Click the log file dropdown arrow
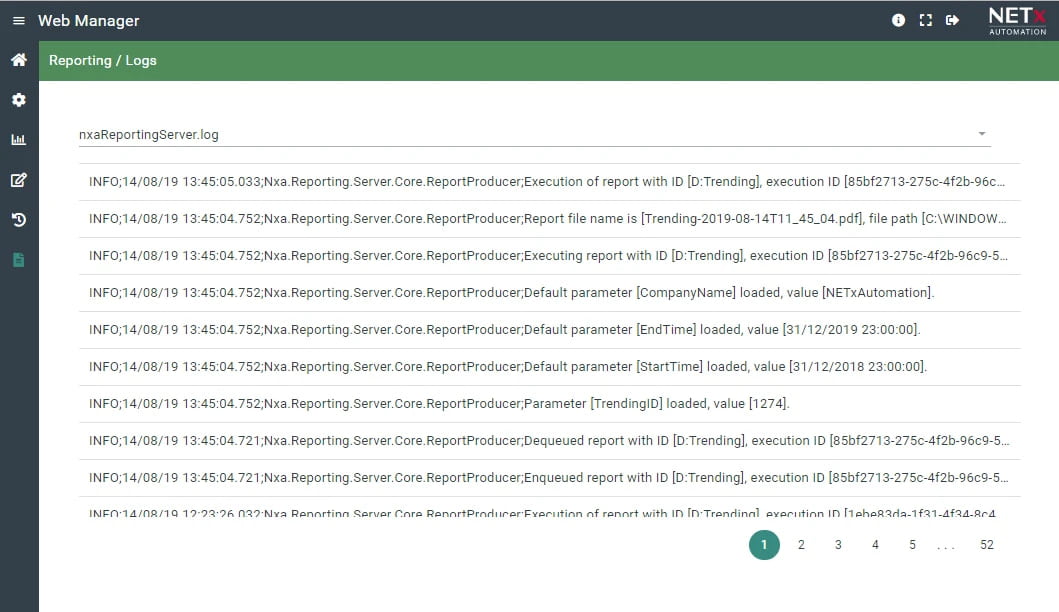Viewport: 1059px width, 612px height. click(982, 134)
